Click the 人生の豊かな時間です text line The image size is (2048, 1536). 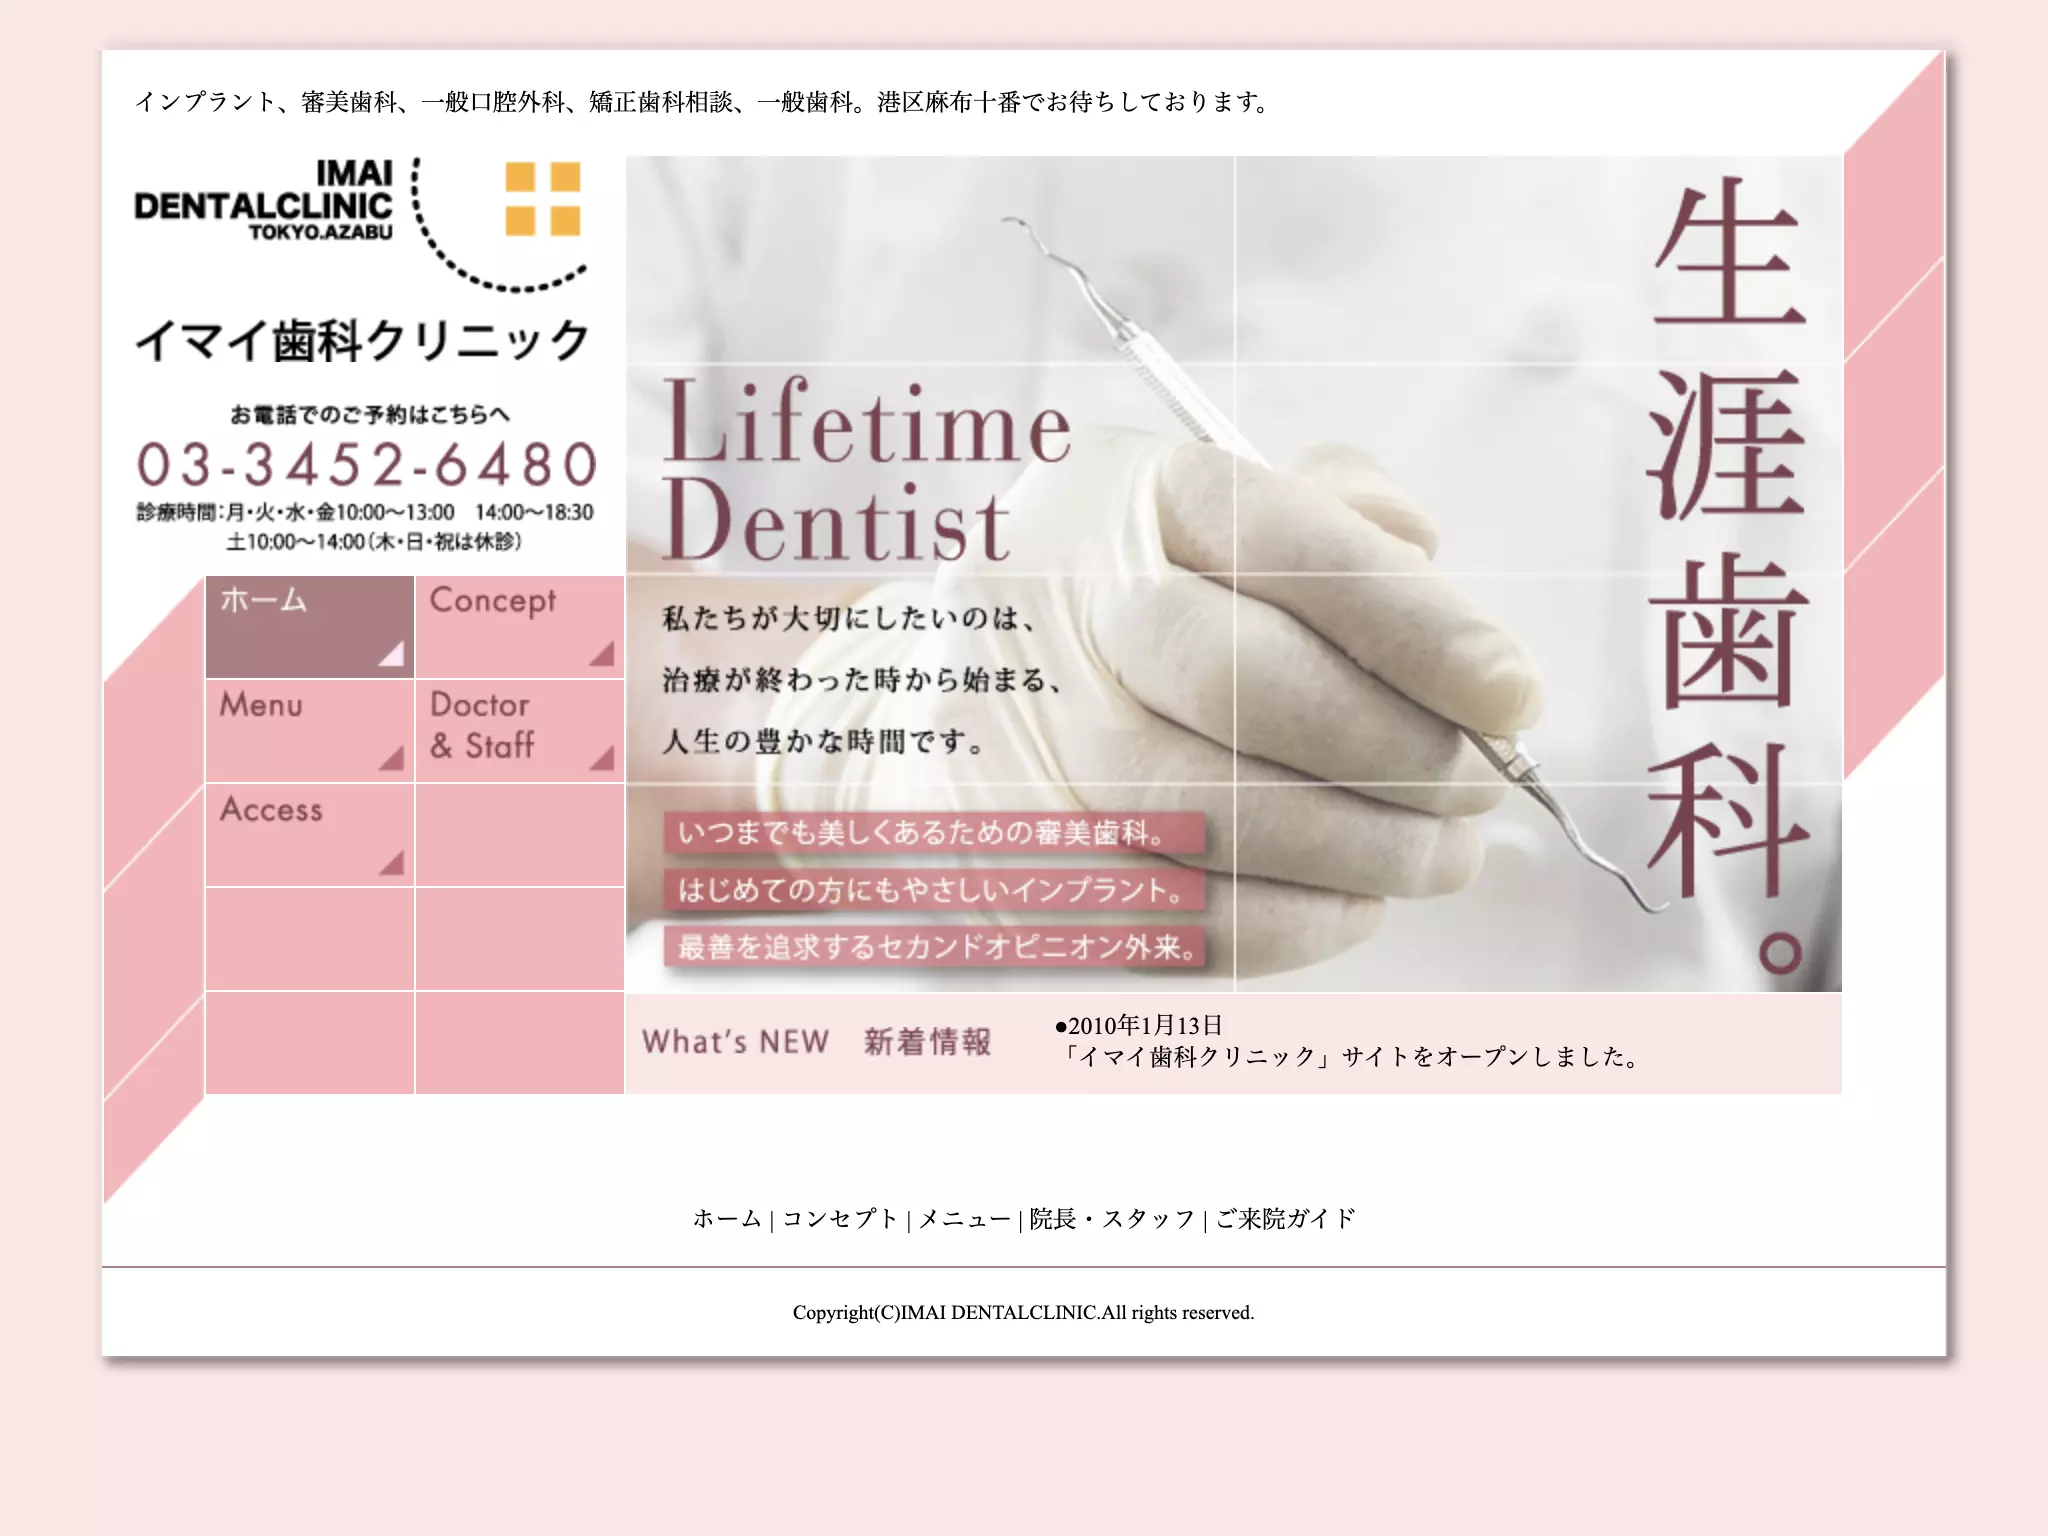point(824,741)
